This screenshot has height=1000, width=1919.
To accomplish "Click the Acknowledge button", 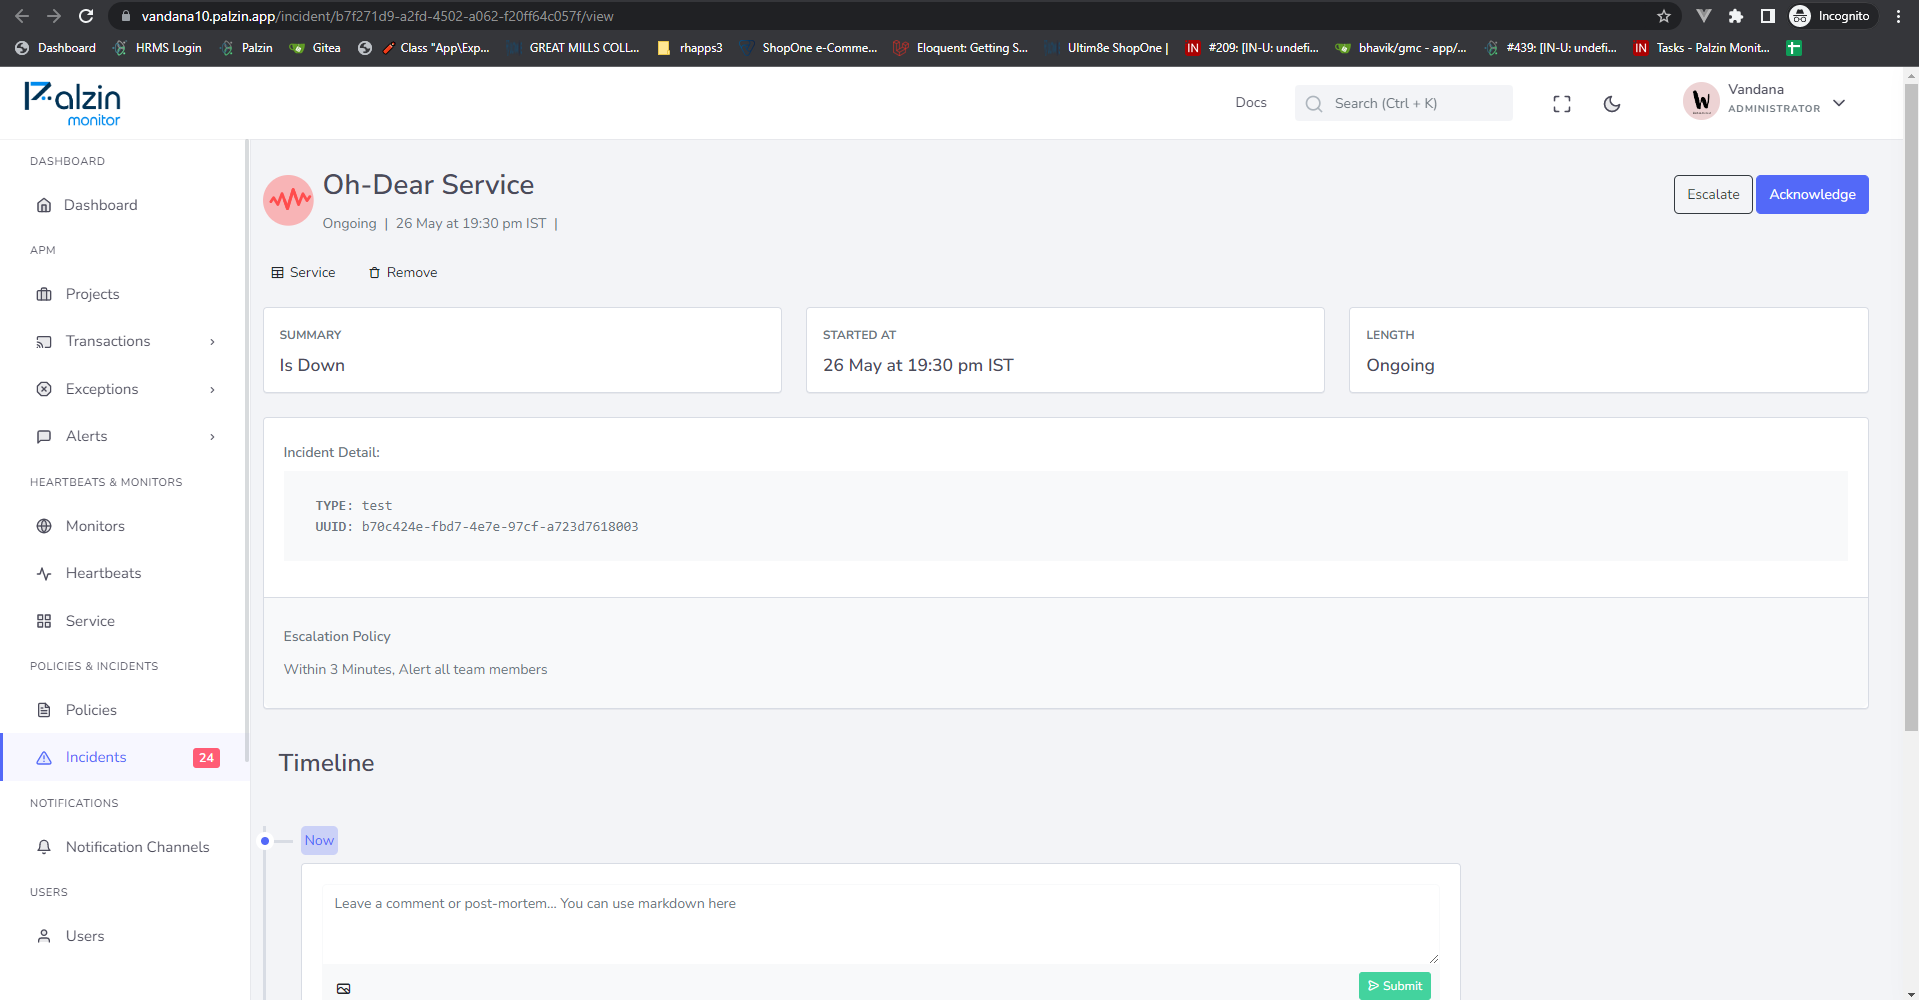I will click(x=1812, y=194).
